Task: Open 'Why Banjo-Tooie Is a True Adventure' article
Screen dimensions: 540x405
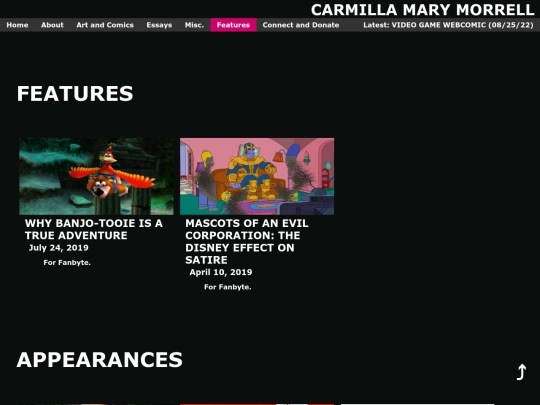Action: pos(94,229)
